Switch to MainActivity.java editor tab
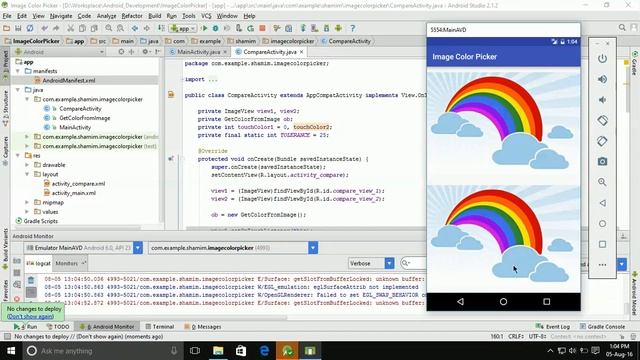 (x=198, y=52)
